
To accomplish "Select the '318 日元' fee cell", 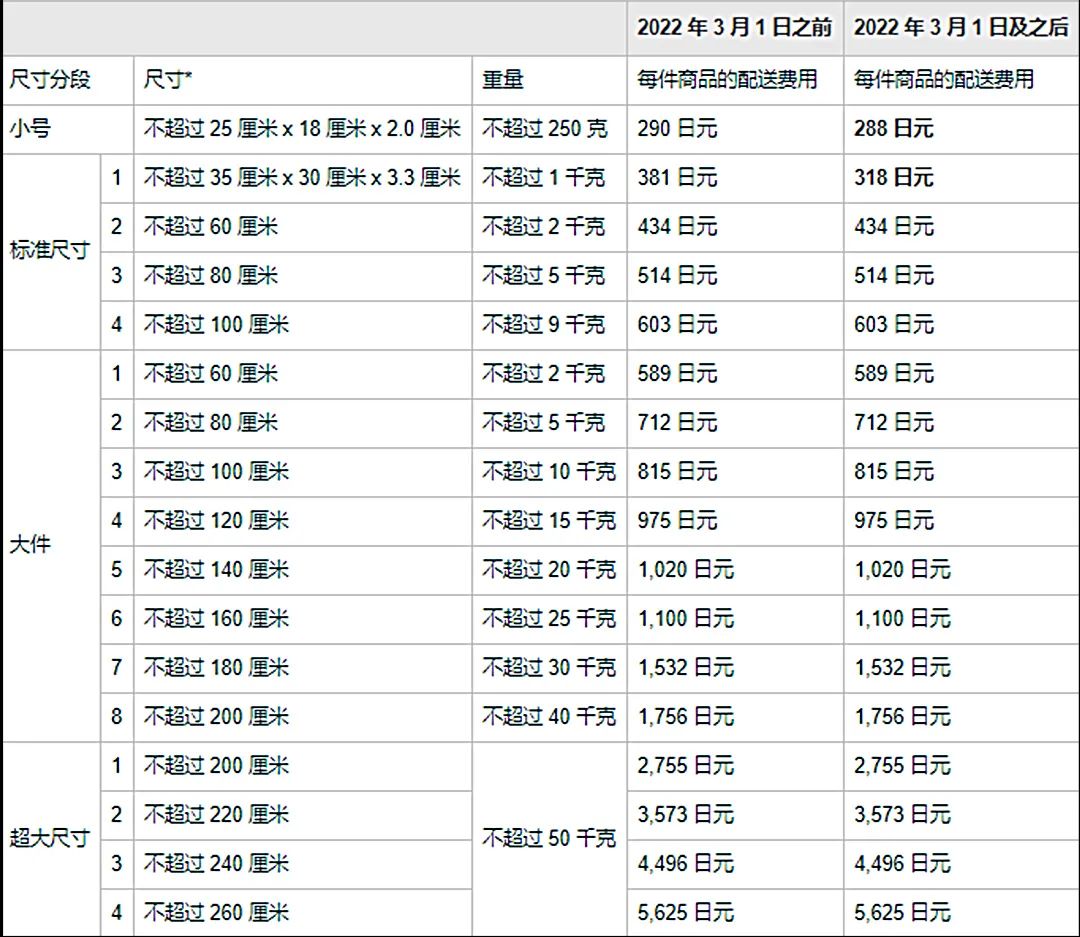I will click(962, 178).
